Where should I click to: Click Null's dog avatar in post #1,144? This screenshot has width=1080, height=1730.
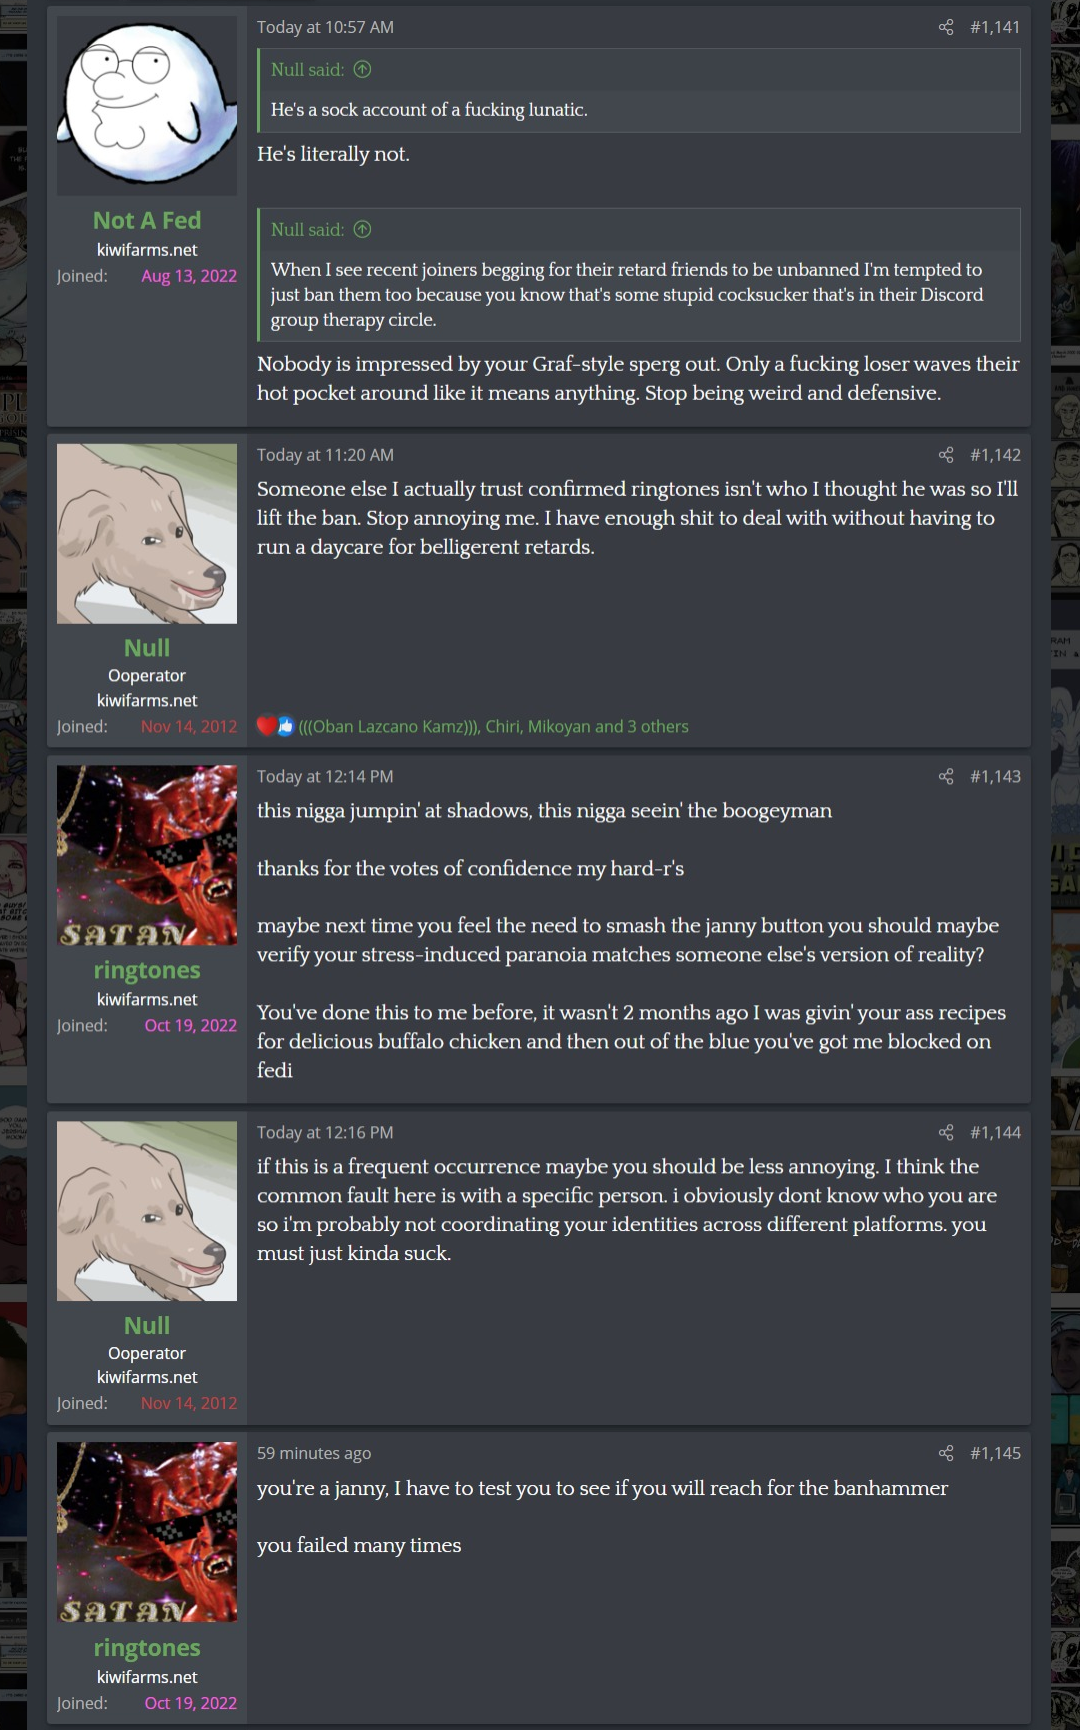click(147, 1211)
